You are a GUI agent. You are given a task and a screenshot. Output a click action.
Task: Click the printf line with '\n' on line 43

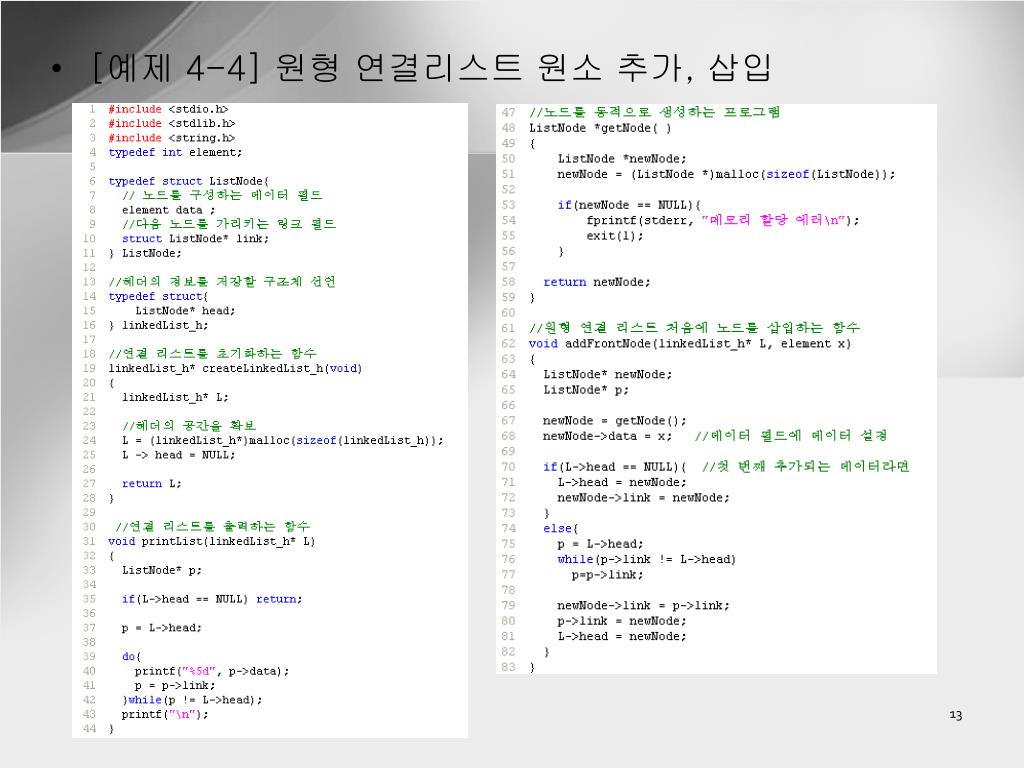(165, 714)
